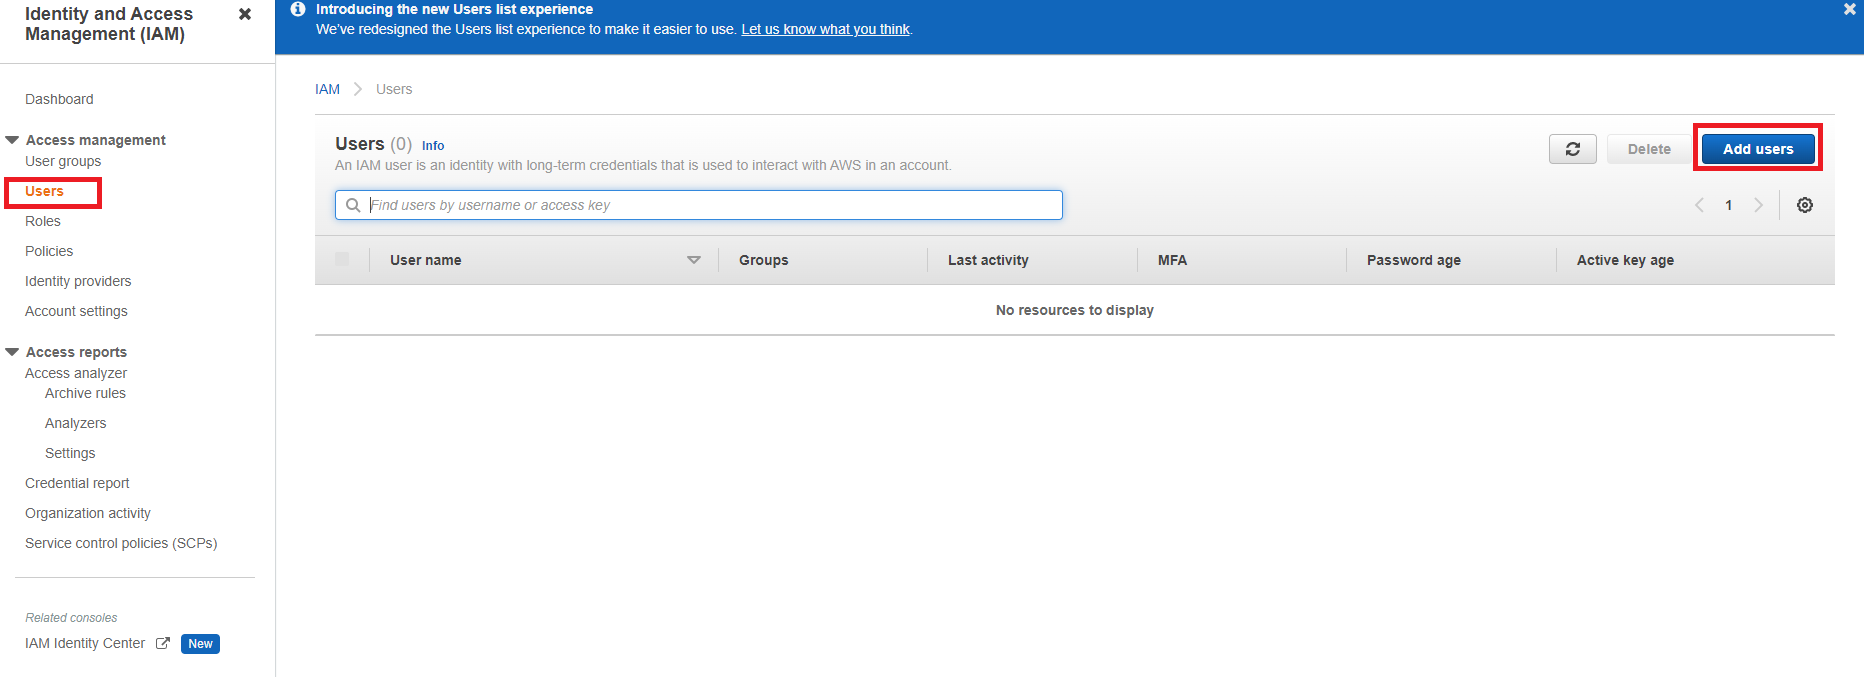Dismiss the new Users list banner
This screenshot has width=1864, height=677.
(1850, 9)
